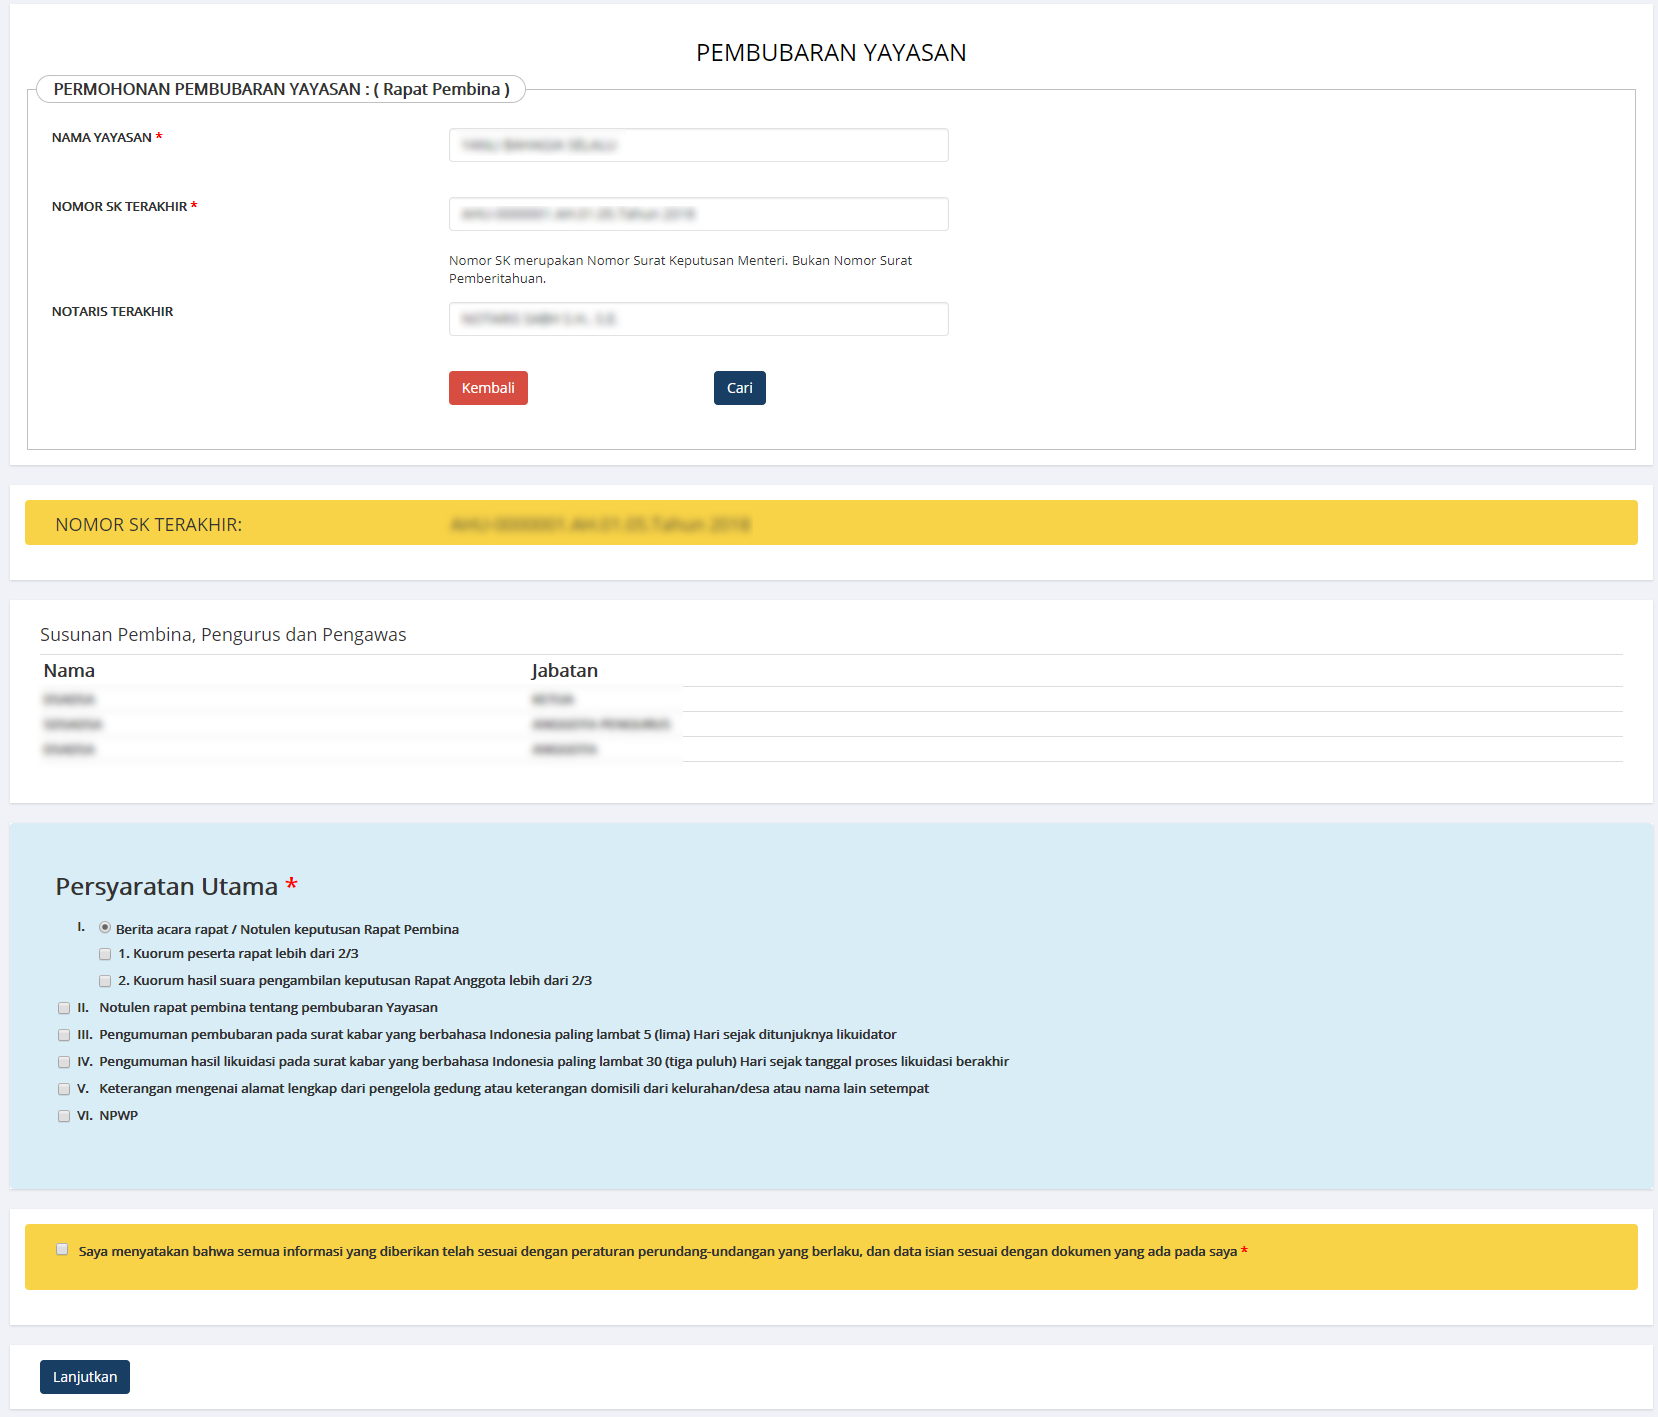Check Kuorum peserta rapat lebih dari 2/3

(x=105, y=954)
